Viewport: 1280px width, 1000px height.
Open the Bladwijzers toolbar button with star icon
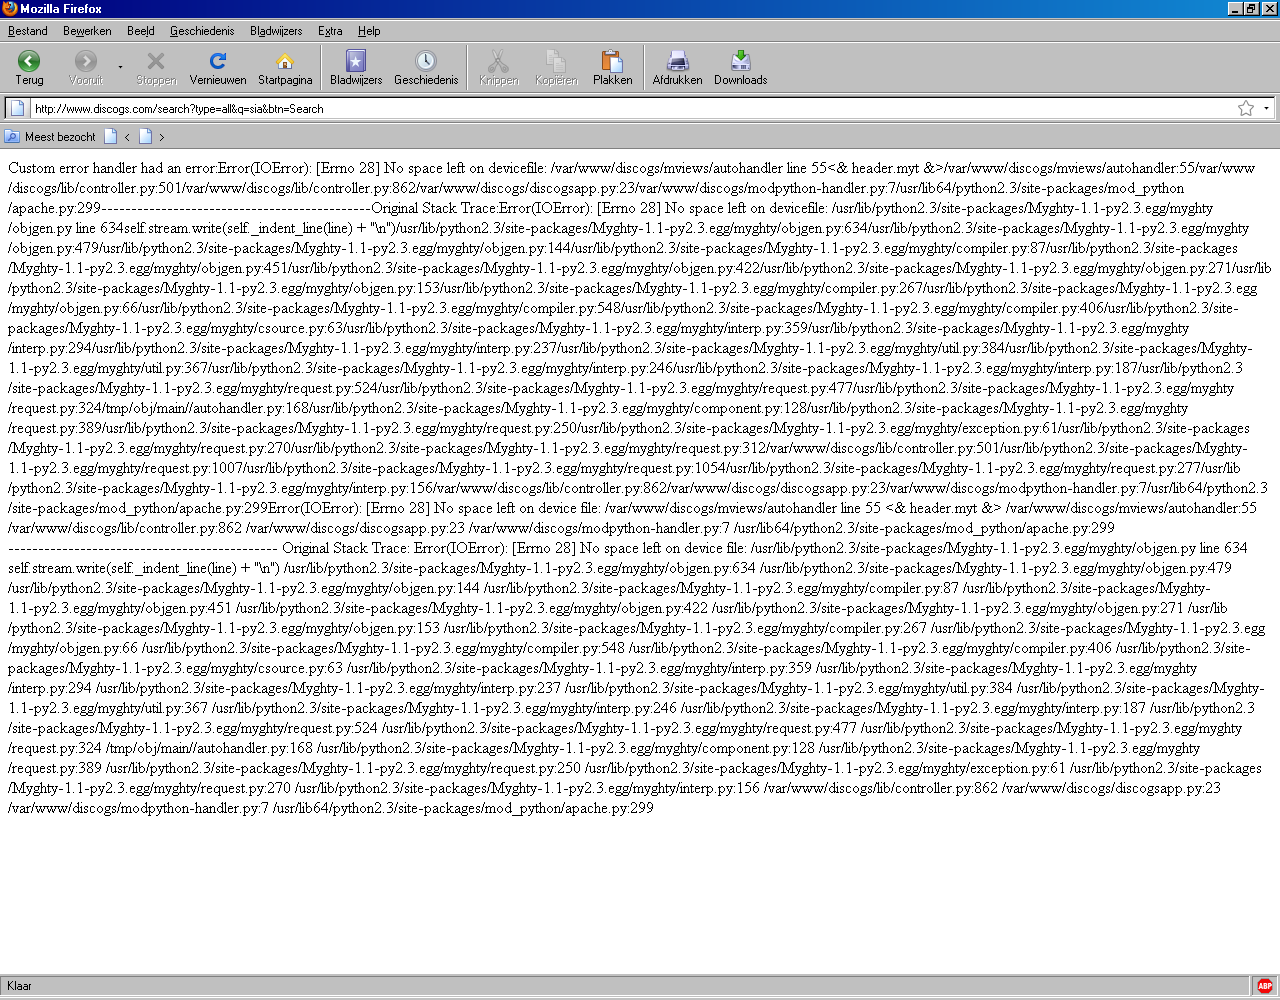[356, 68]
